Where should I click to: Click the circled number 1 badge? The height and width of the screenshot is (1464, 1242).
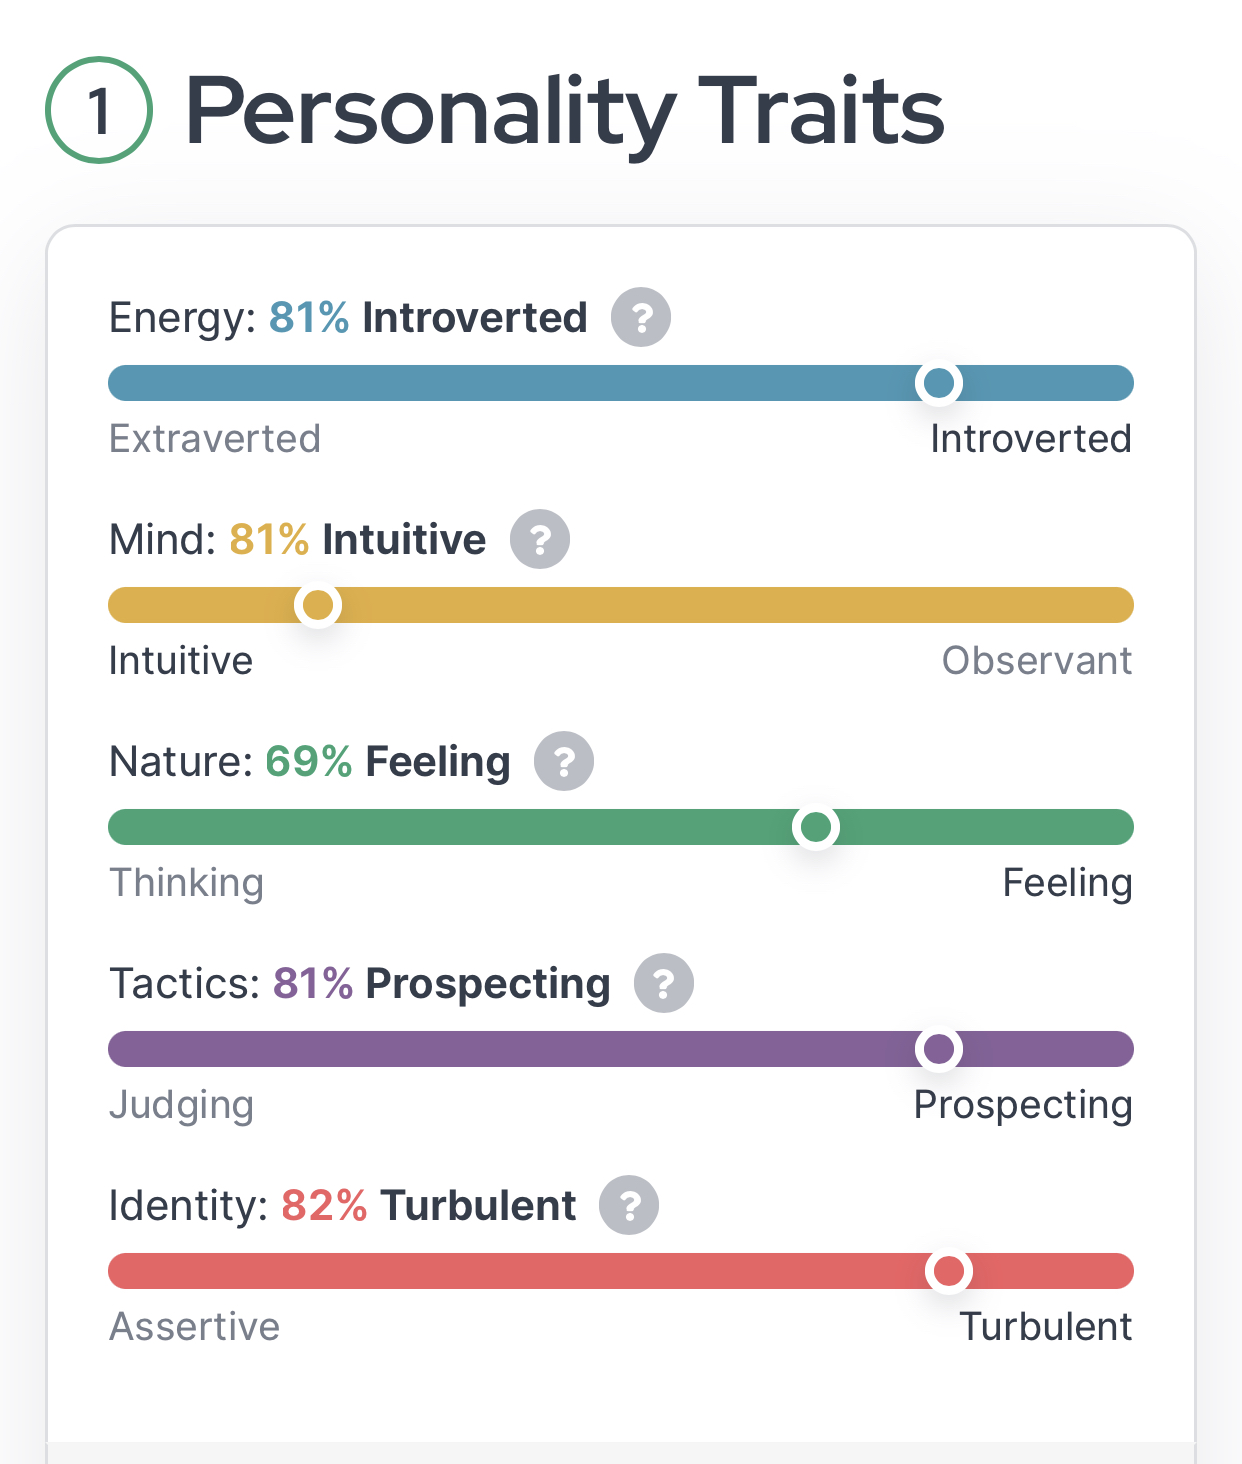[99, 110]
